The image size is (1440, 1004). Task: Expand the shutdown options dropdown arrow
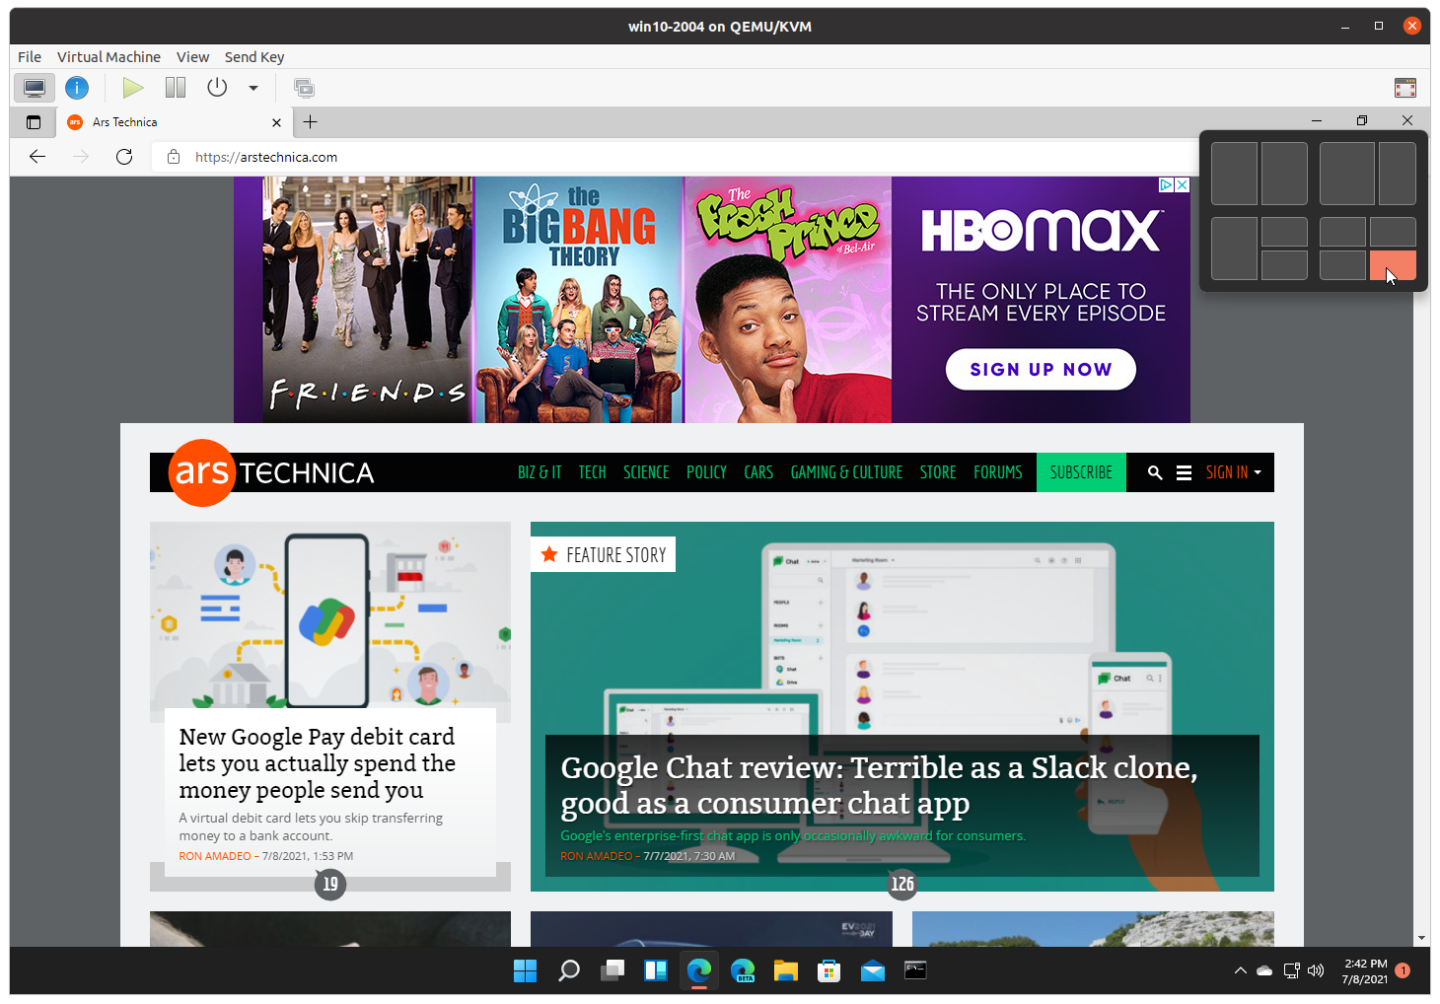[253, 88]
